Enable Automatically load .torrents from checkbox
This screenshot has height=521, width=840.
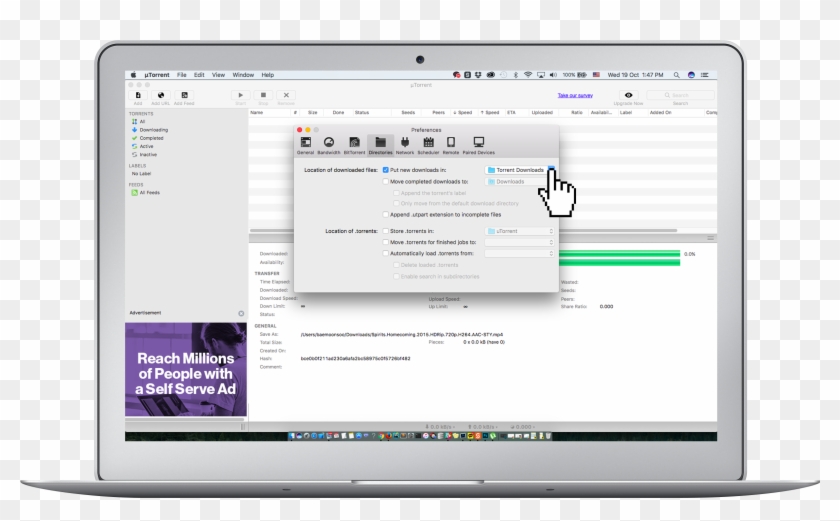[385, 253]
